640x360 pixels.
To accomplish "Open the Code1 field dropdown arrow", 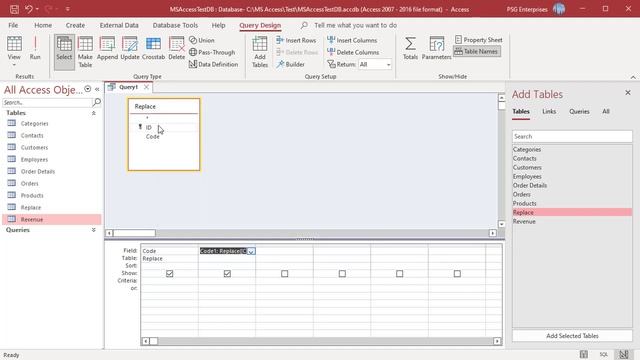I will (251, 251).
